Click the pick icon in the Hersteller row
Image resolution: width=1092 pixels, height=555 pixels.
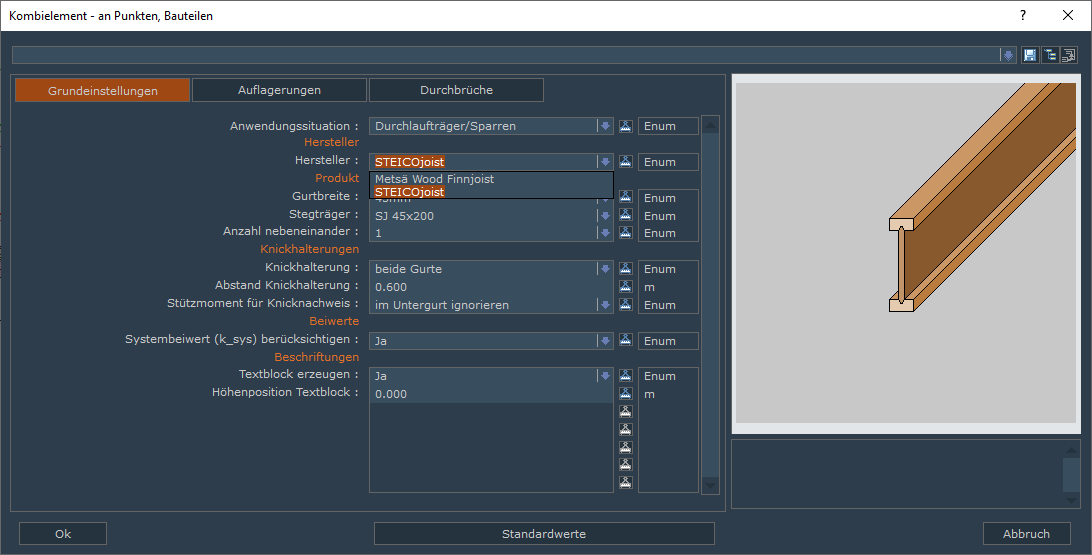(x=625, y=162)
